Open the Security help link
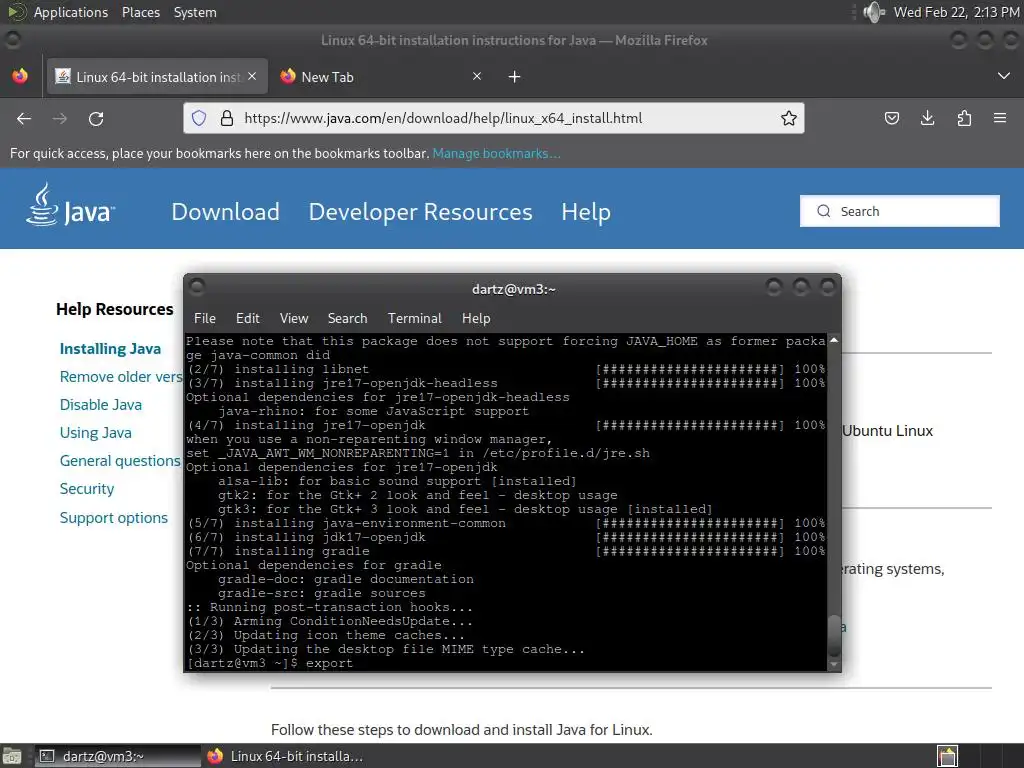 coord(87,489)
